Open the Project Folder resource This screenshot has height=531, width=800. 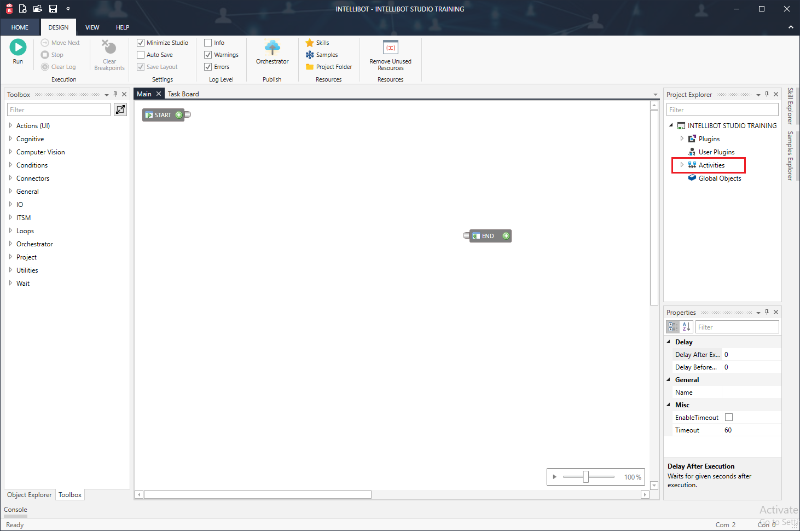pos(328,67)
